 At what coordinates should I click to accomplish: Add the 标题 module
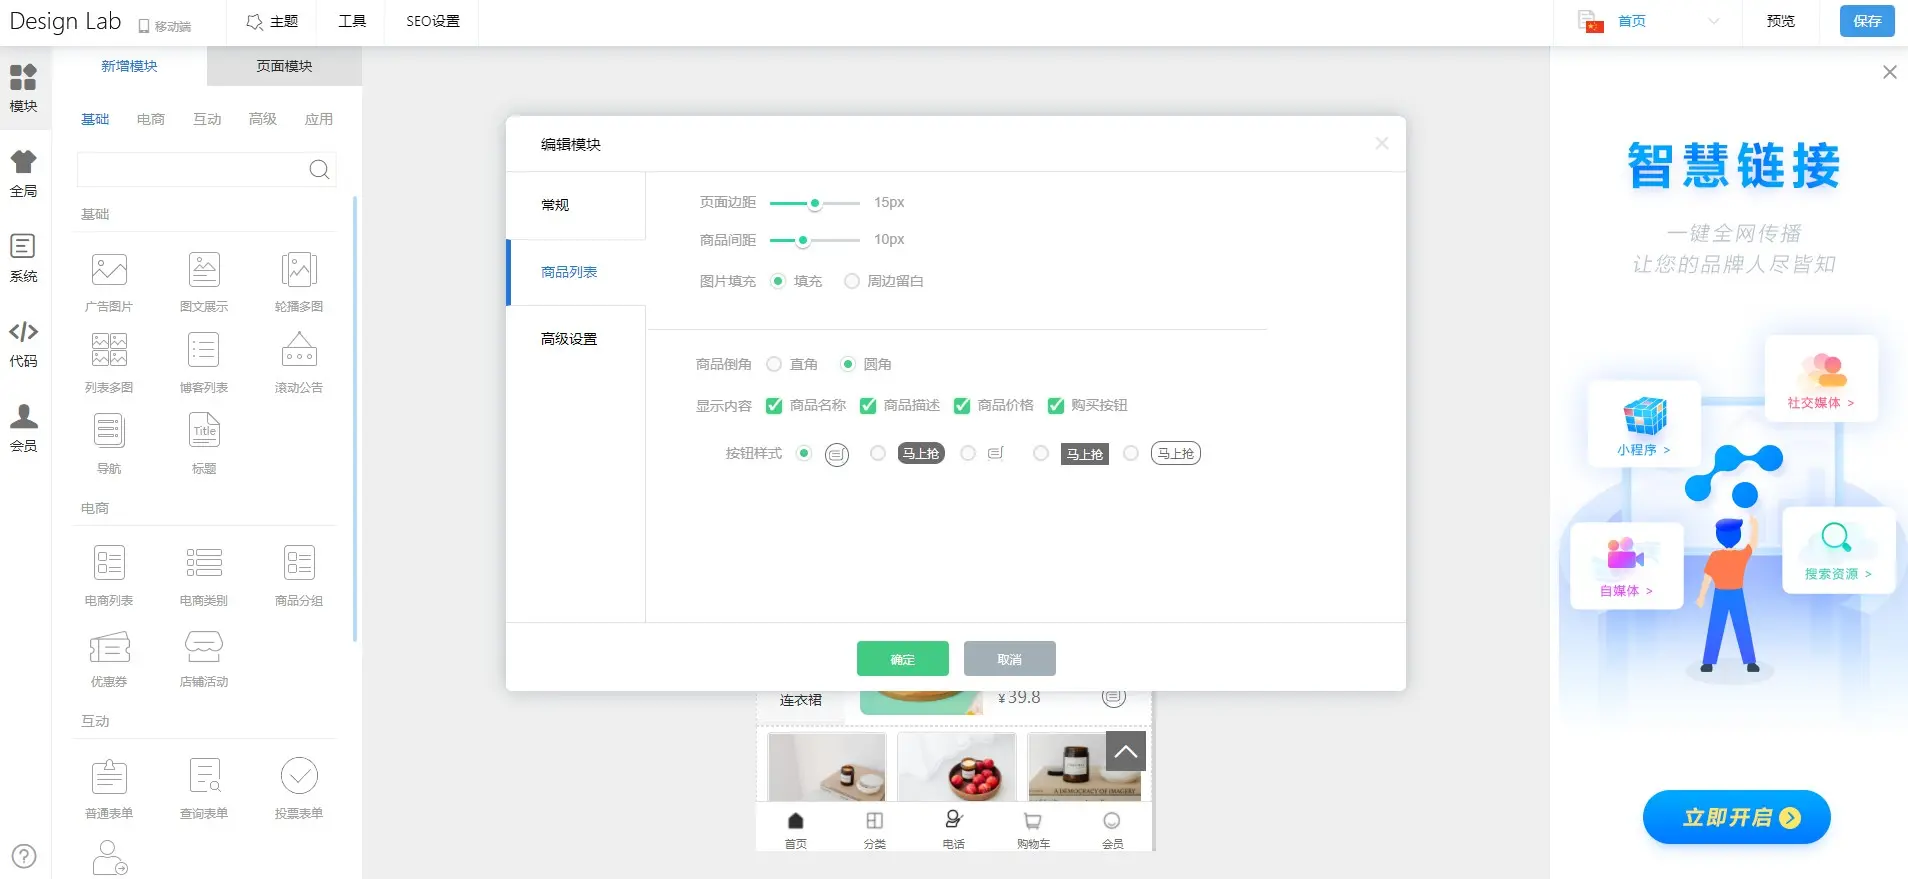(x=204, y=443)
